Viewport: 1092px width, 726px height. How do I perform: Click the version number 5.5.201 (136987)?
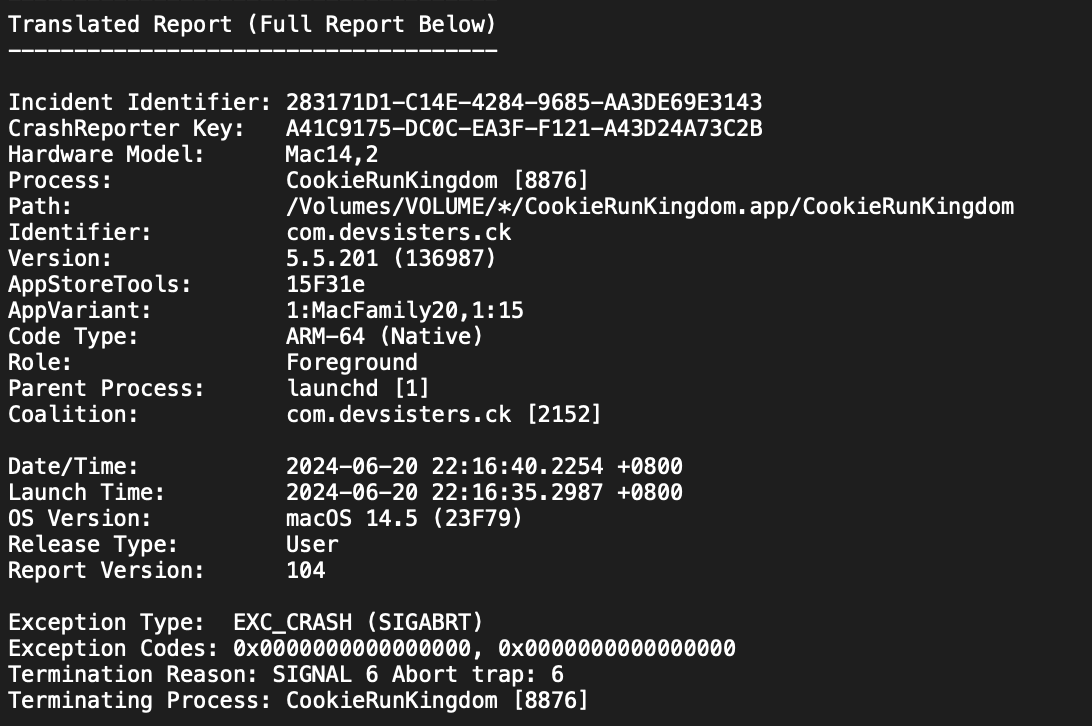pyautogui.click(x=391, y=258)
